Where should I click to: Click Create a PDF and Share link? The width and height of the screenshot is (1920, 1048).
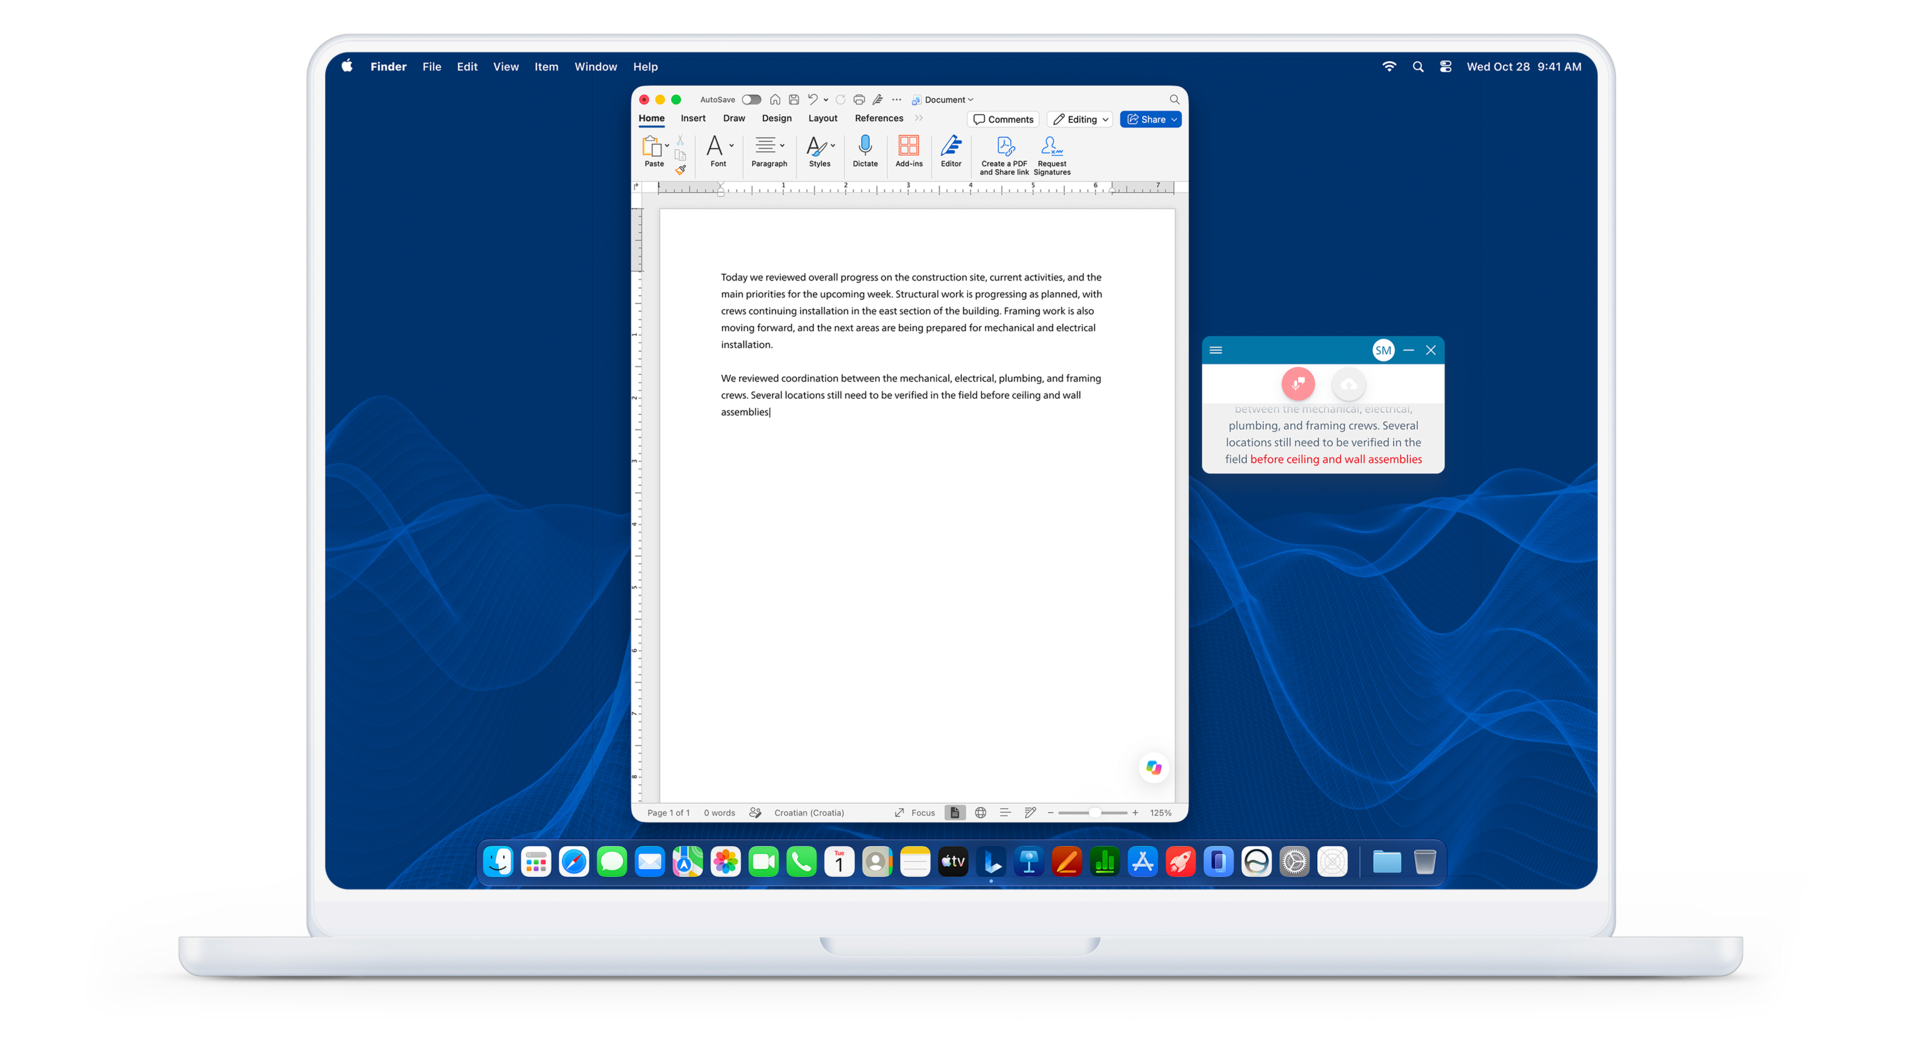coord(1004,156)
